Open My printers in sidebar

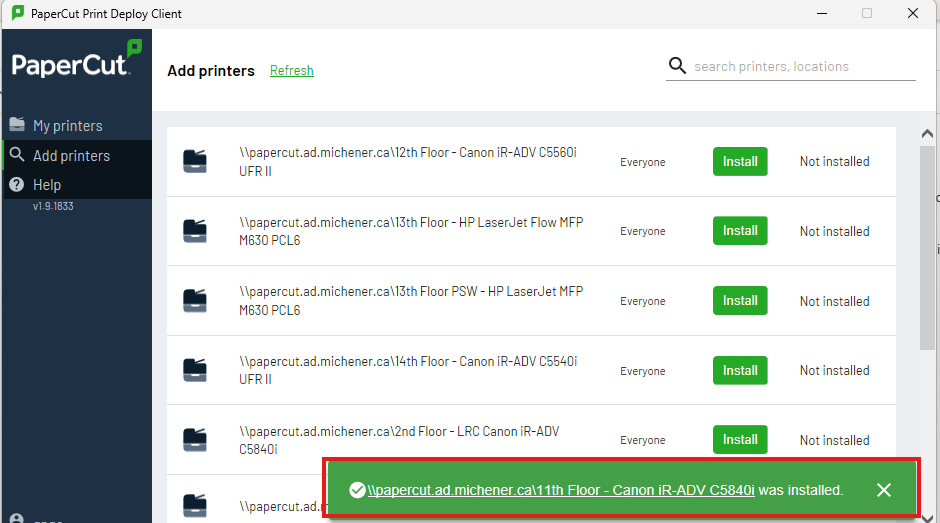point(67,126)
